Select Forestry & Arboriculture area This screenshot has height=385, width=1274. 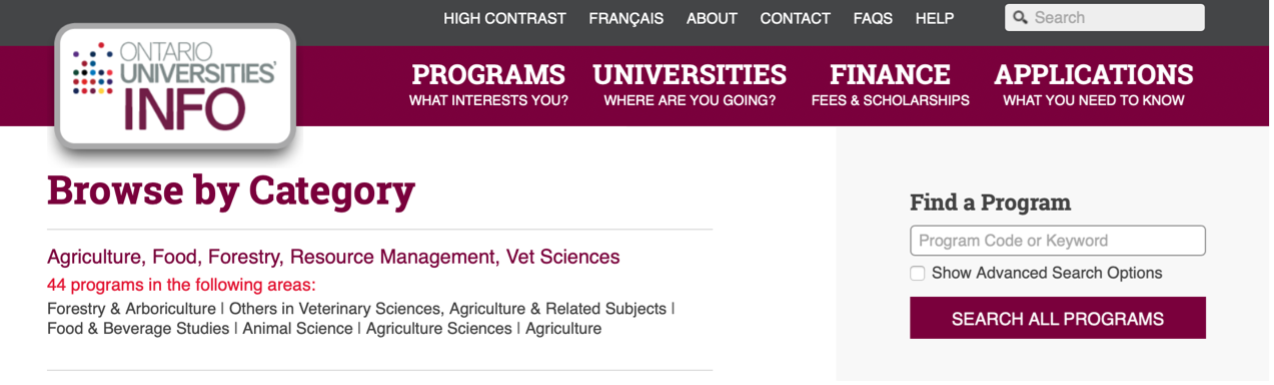point(131,309)
